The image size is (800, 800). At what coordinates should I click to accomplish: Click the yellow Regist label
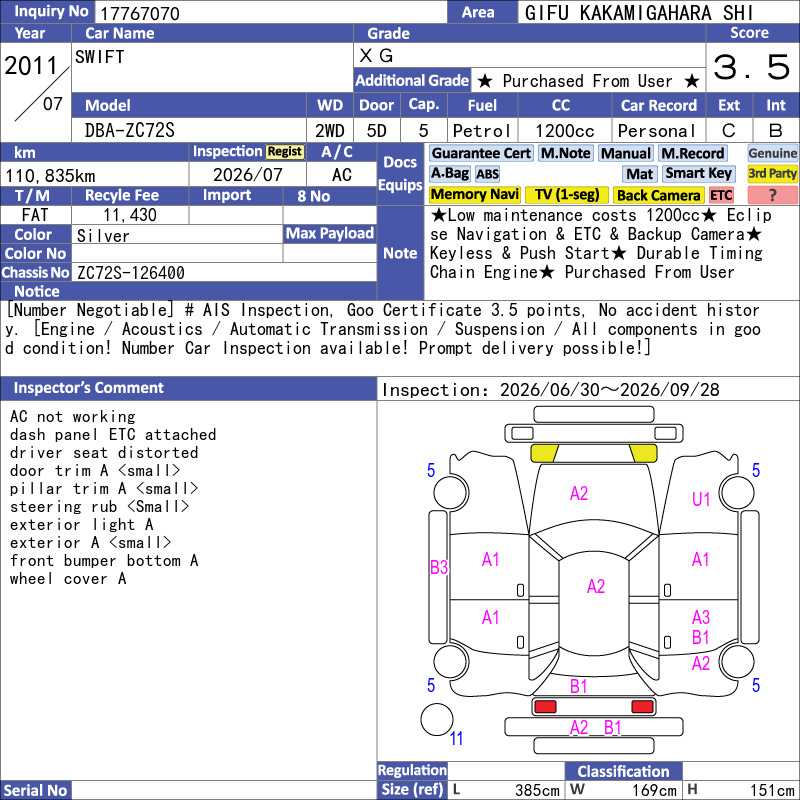click(x=285, y=152)
